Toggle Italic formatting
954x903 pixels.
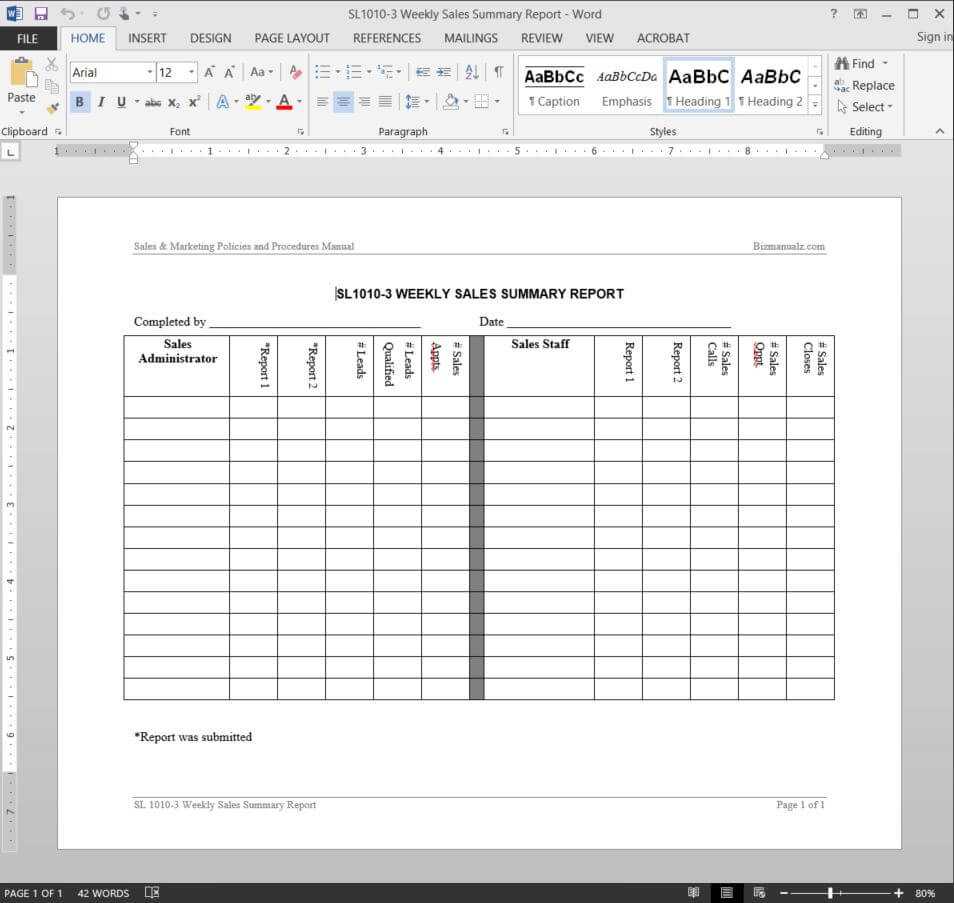(101, 102)
